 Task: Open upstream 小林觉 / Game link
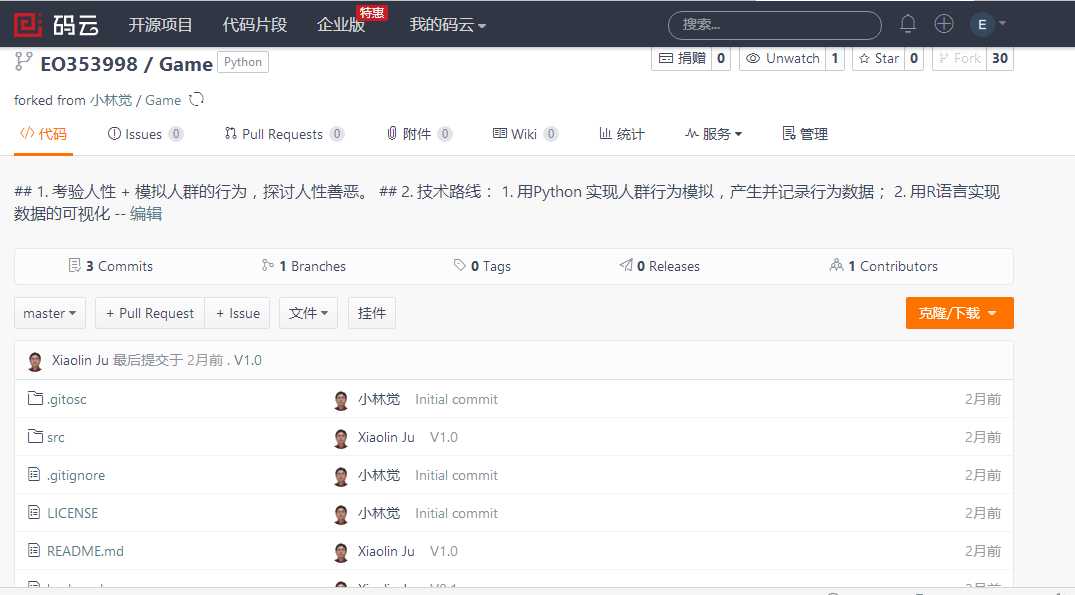pyautogui.click(x=136, y=100)
